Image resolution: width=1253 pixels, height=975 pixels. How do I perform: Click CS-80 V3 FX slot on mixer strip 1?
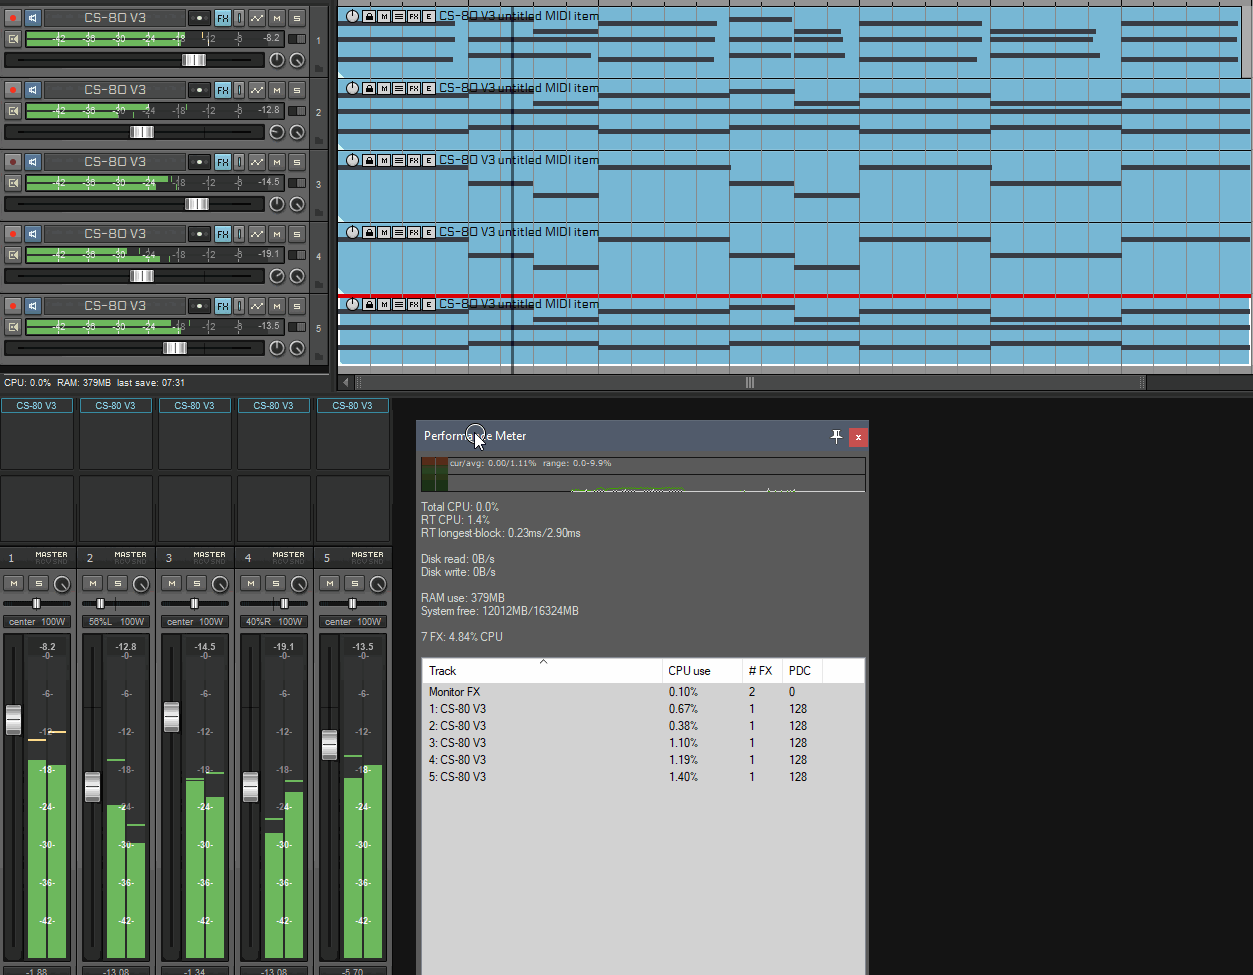pos(37,405)
